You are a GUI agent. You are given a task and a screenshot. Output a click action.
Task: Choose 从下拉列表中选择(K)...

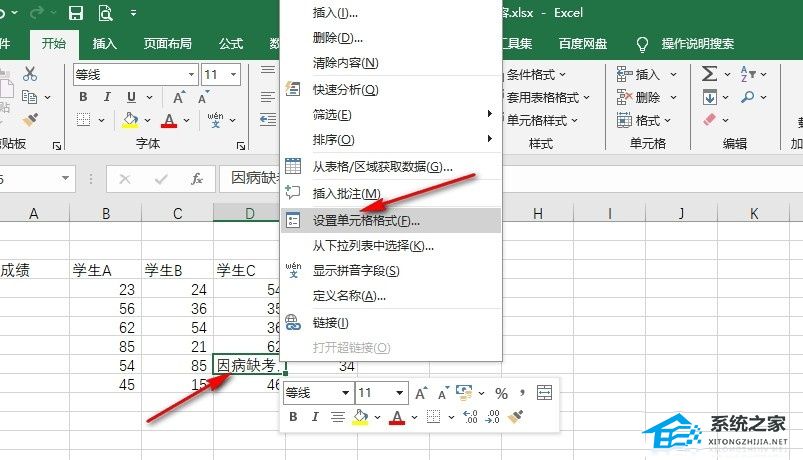click(x=391, y=246)
